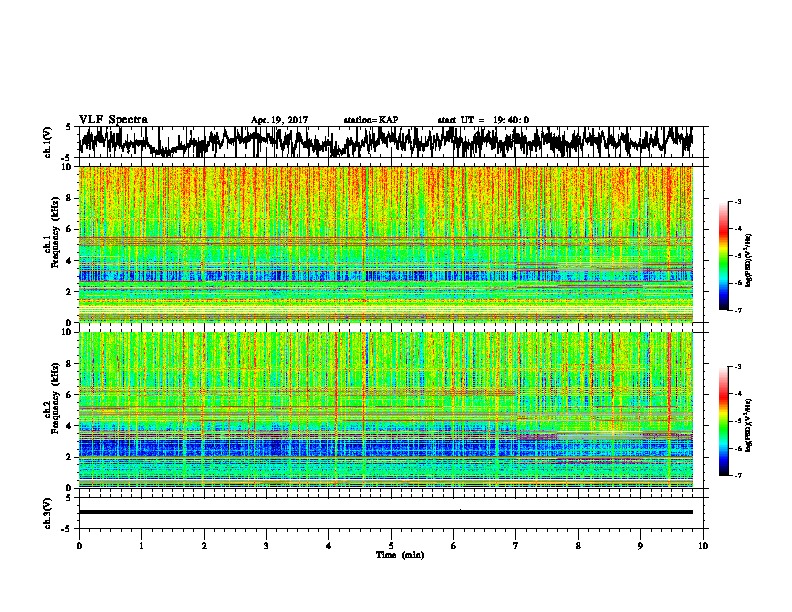Click inside the ch.2 spectrogram panel
Viewport: 792px width, 612px height.
[386, 410]
